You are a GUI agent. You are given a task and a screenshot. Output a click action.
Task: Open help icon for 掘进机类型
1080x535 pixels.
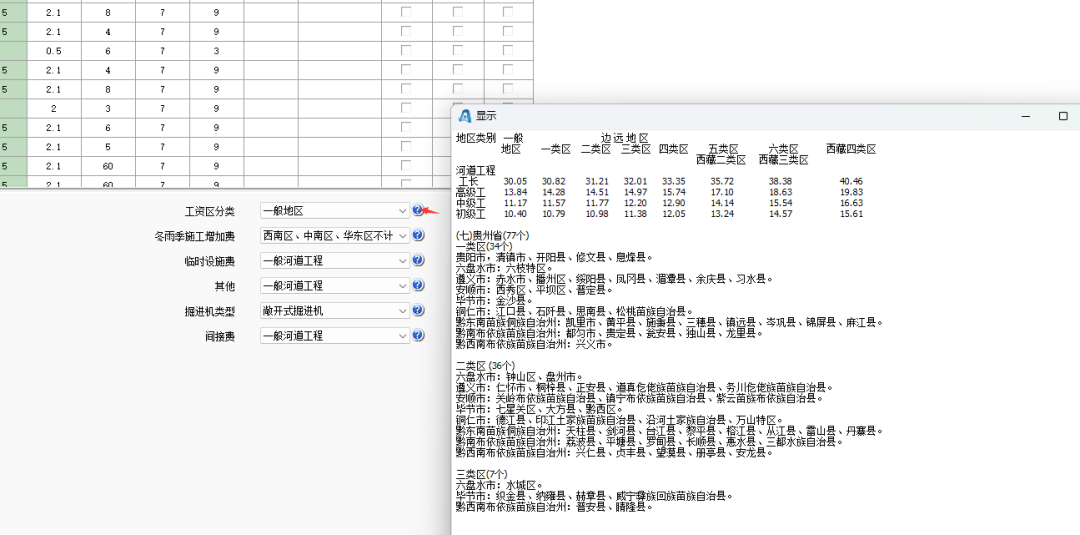pos(418,311)
